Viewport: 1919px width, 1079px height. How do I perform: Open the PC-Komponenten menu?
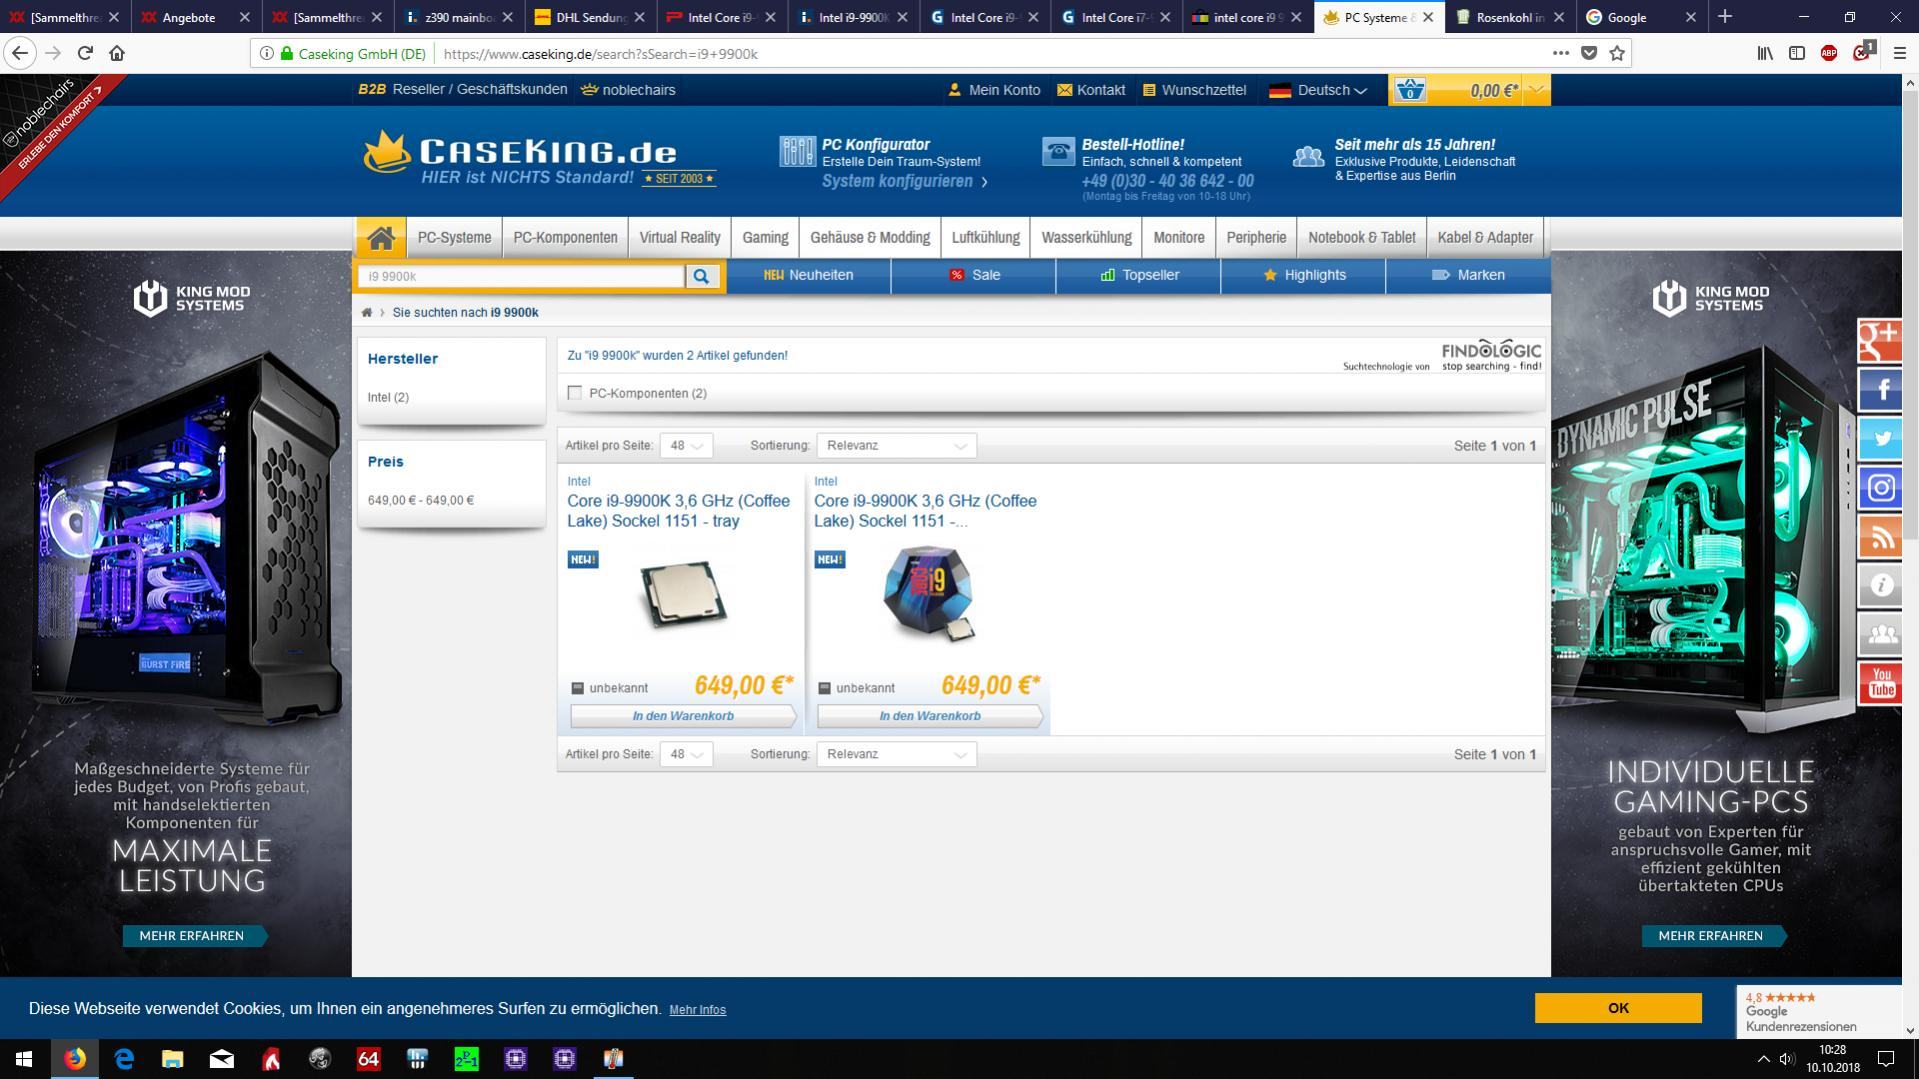point(565,238)
